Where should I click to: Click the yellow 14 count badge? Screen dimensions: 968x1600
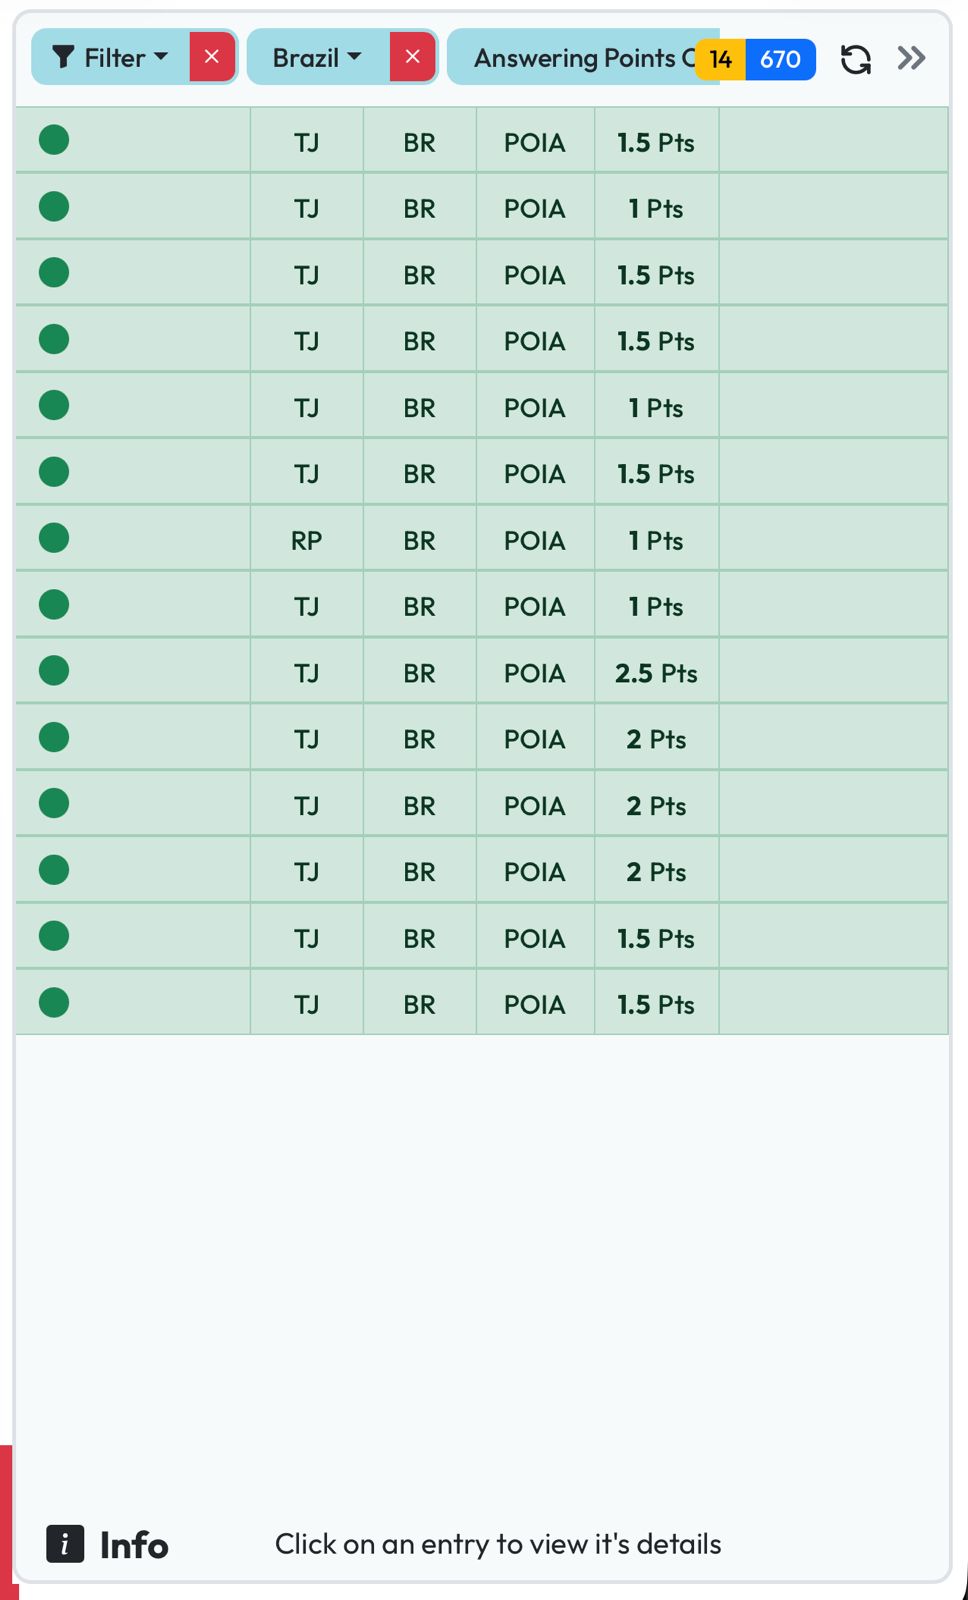click(720, 59)
